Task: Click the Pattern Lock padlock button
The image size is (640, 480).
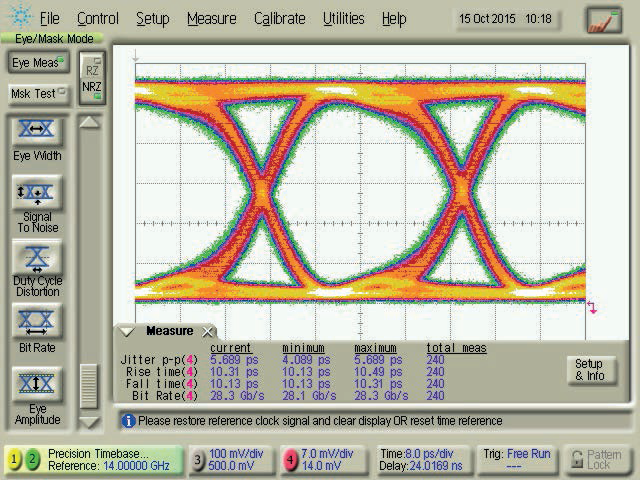Action: 597,459
